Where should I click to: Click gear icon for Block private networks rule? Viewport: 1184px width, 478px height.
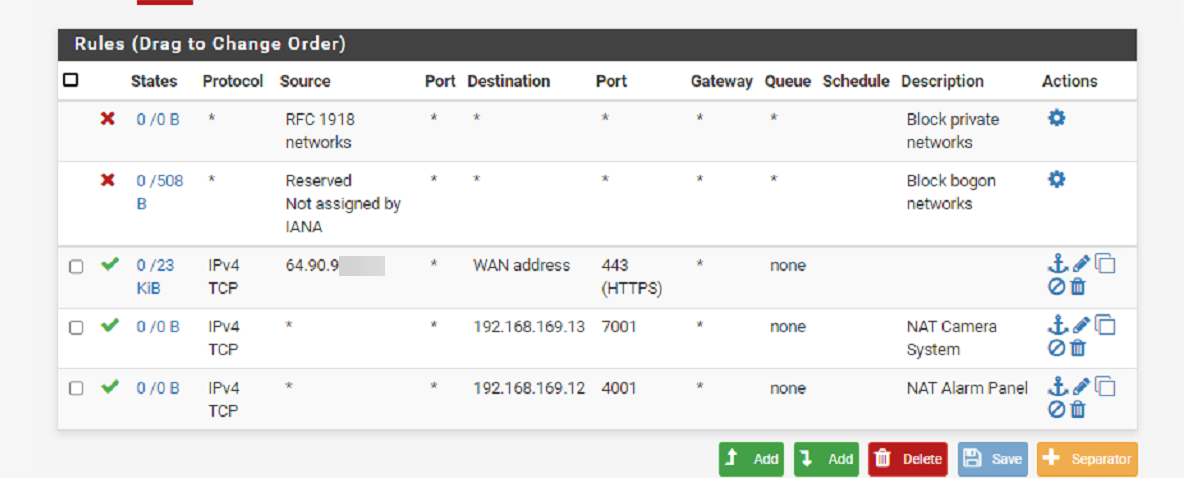(x=1056, y=118)
